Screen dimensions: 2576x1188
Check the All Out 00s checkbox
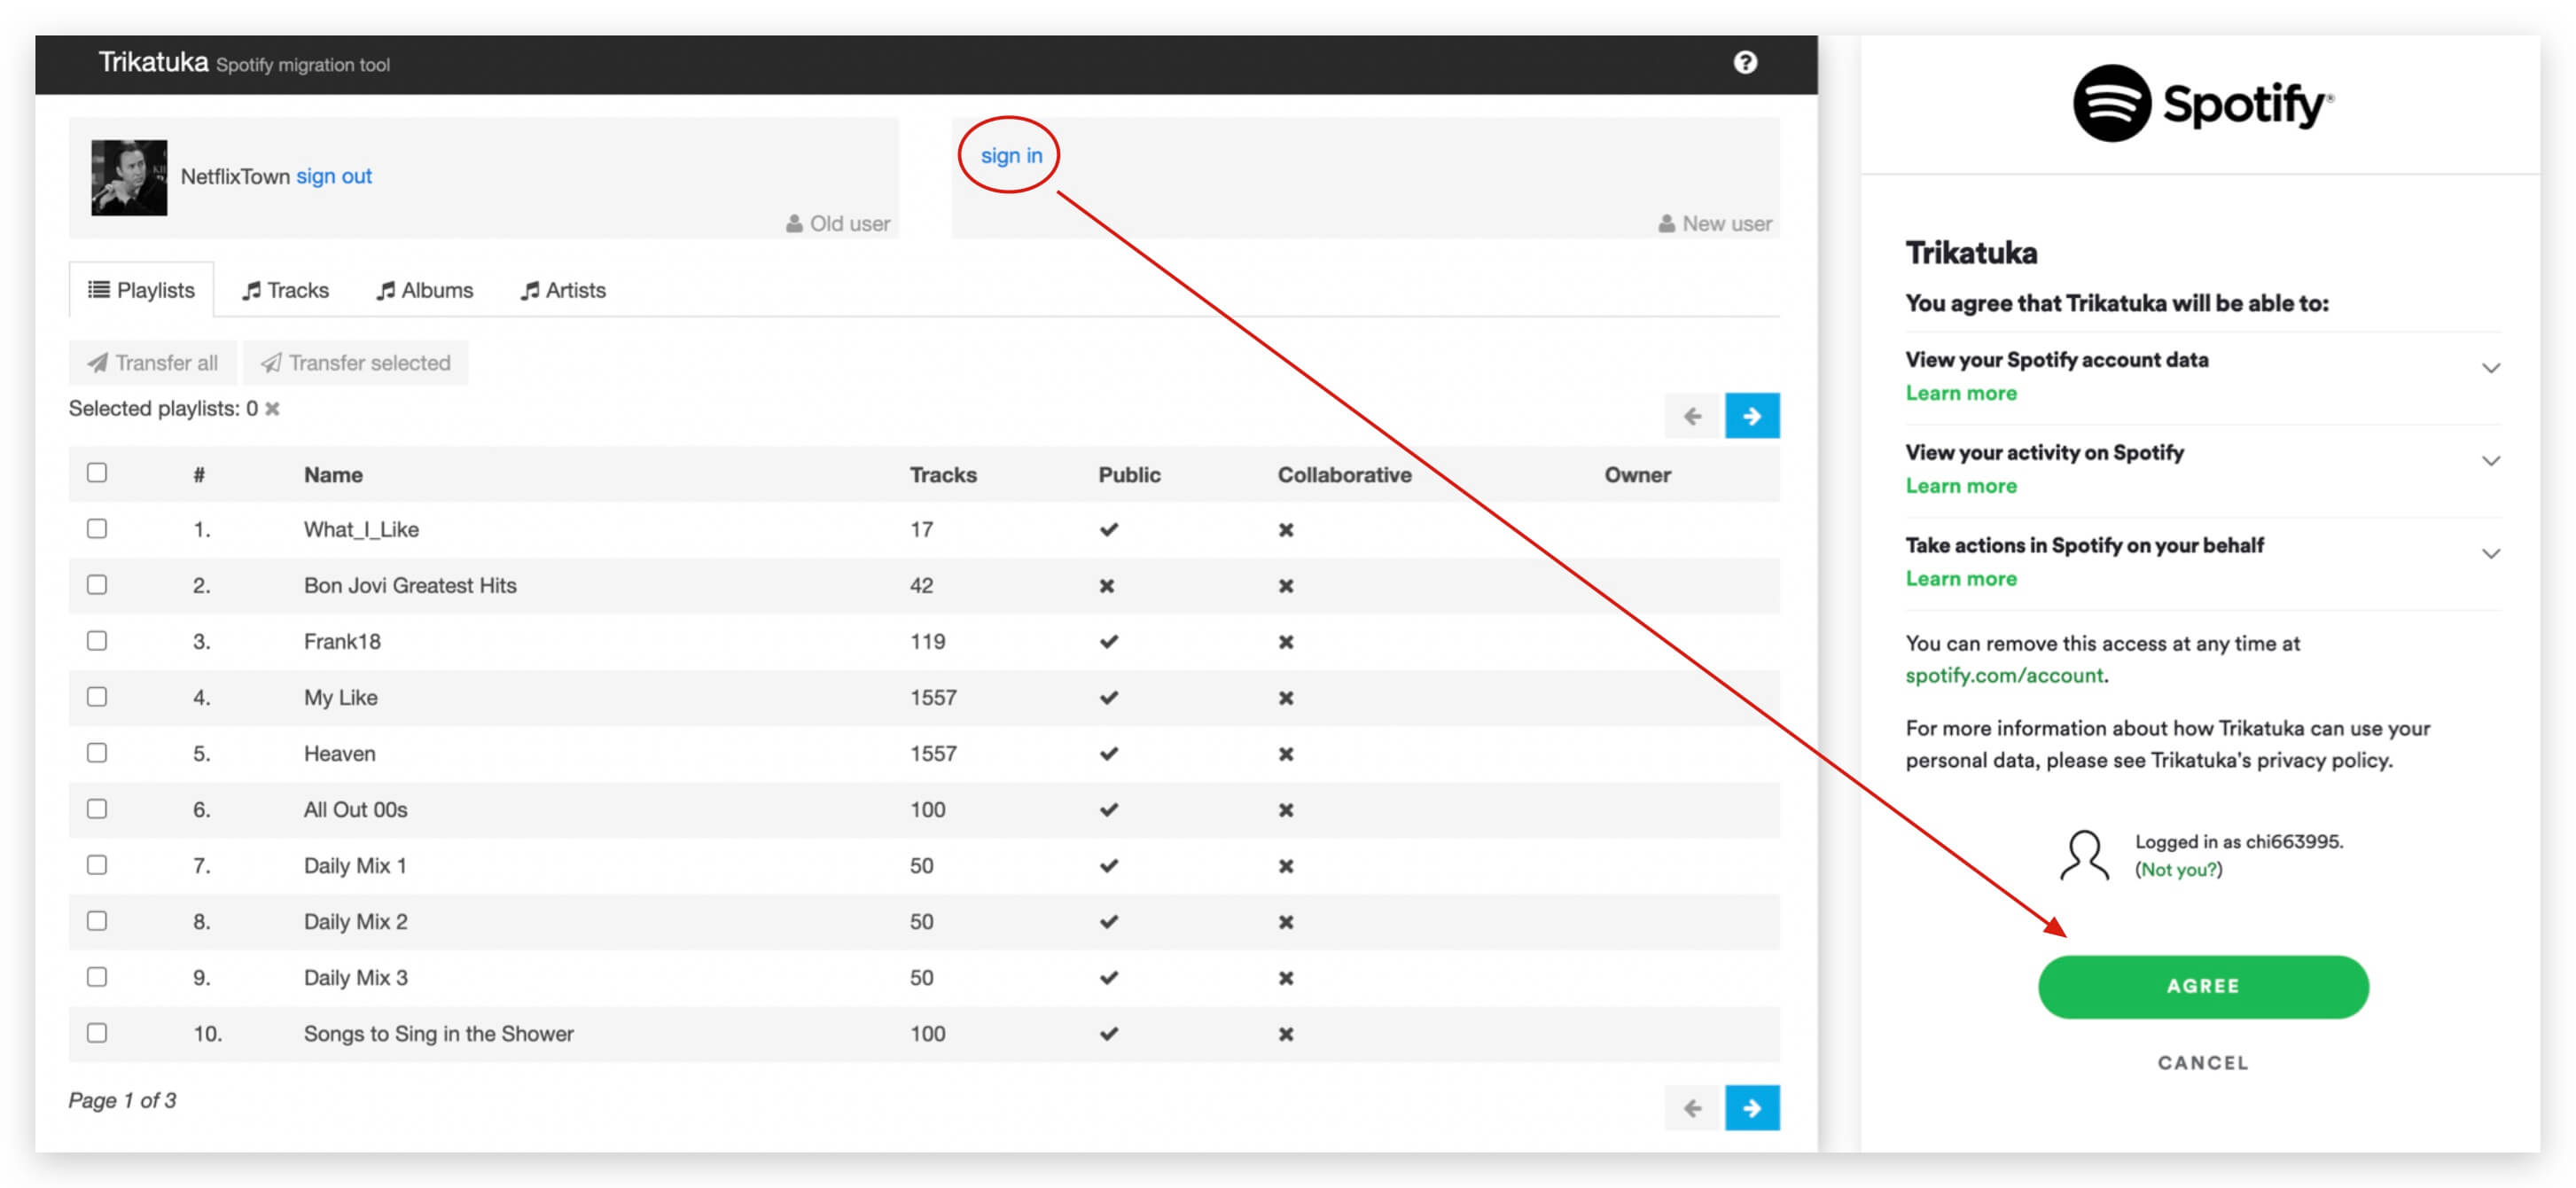point(96,808)
